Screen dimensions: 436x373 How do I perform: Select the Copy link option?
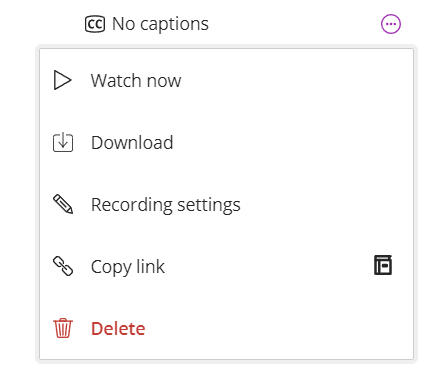(x=226, y=266)
